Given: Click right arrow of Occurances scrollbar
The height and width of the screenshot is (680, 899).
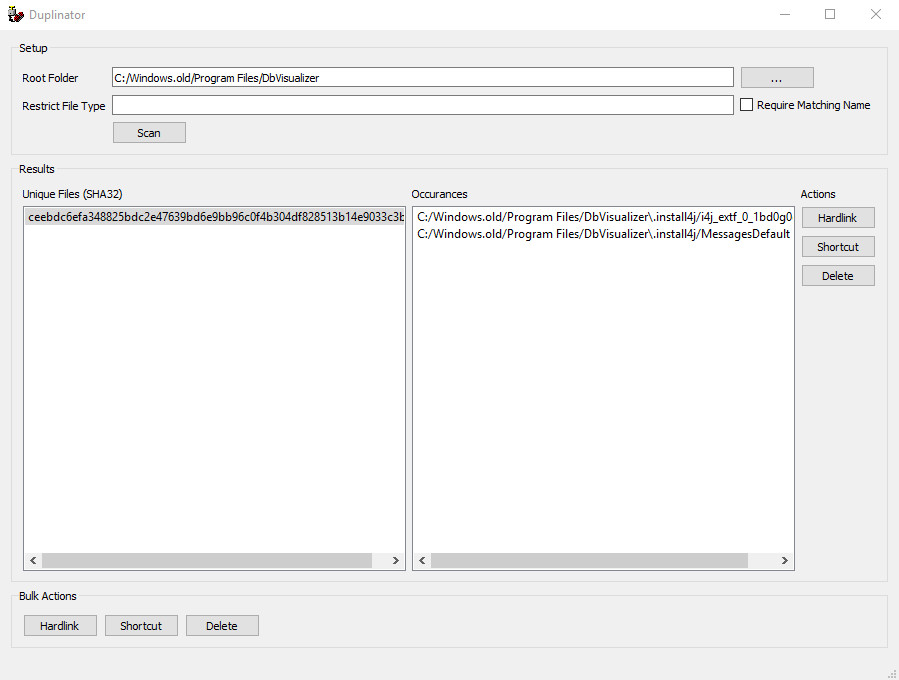Looking at the screenshot, I should [785, 560].
